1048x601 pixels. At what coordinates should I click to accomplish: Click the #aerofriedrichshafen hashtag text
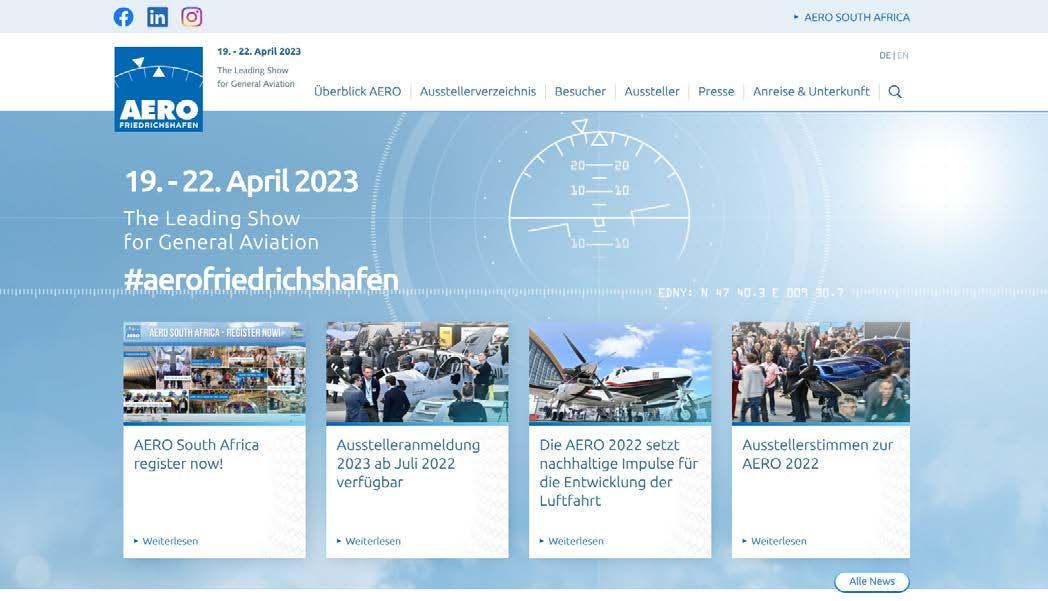261,280
